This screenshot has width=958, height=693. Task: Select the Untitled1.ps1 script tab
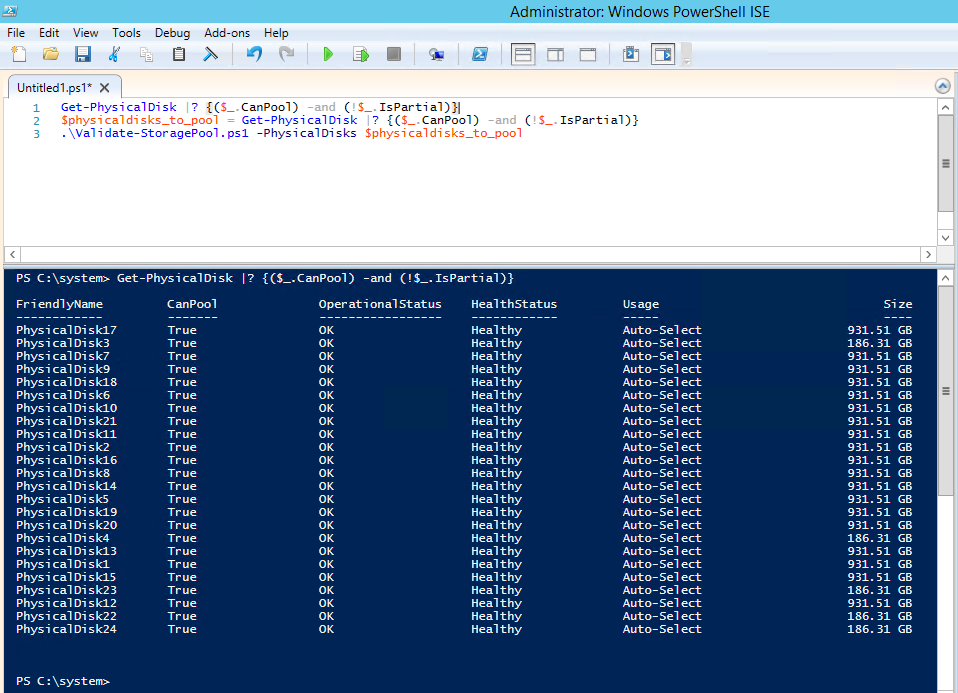point(54,87)
